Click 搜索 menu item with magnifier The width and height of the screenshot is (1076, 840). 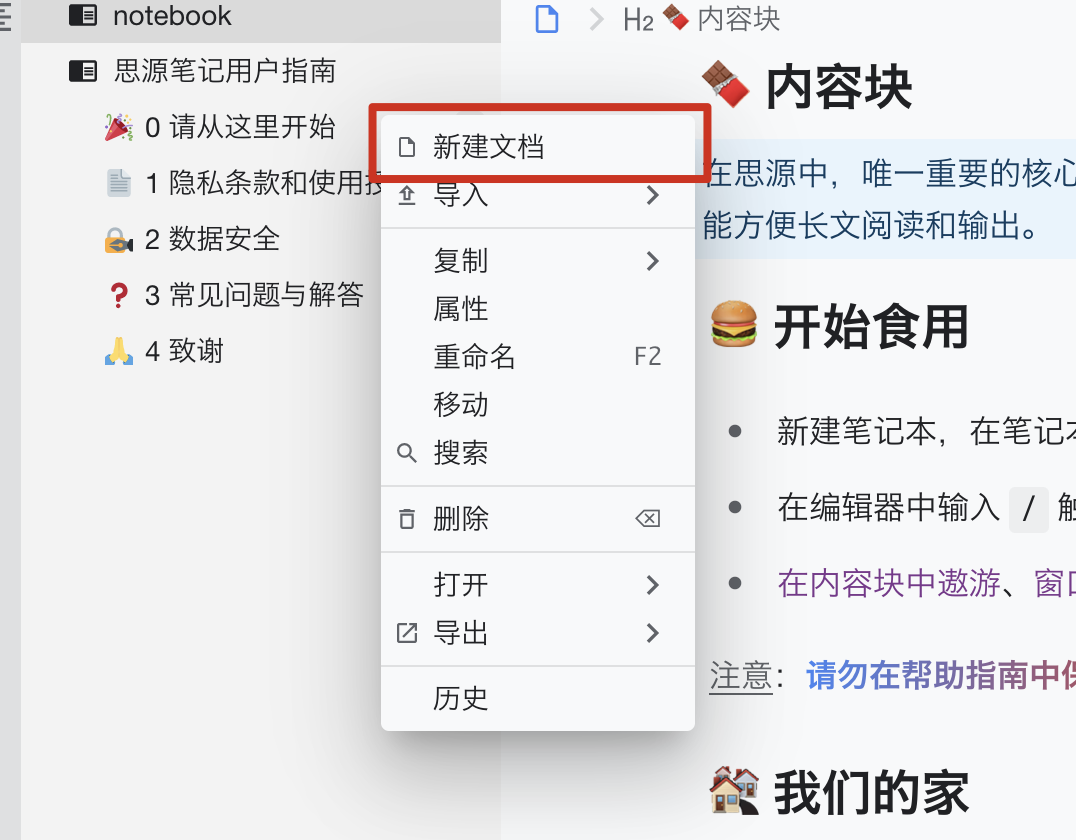(538, 453)
